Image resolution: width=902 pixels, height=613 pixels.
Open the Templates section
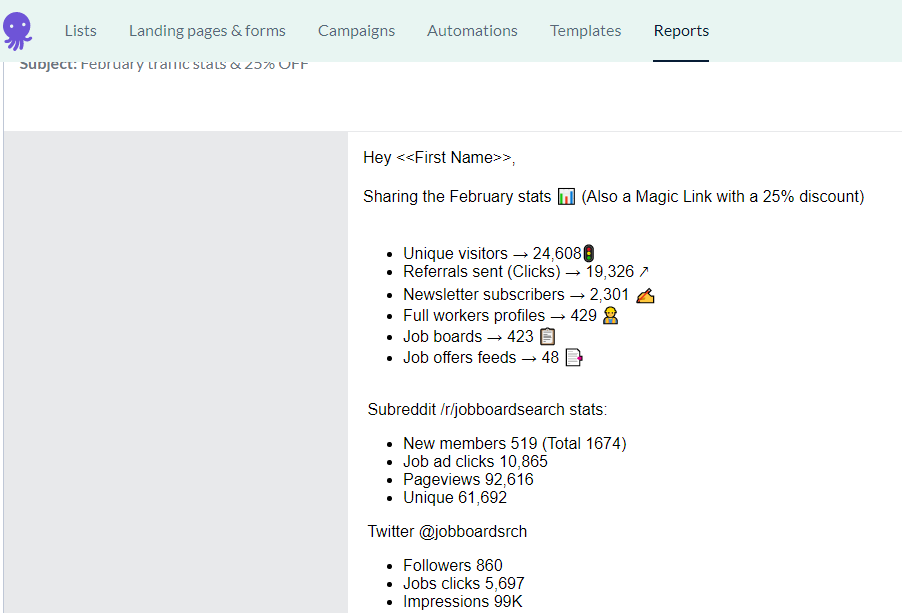(x=586, y=30)
